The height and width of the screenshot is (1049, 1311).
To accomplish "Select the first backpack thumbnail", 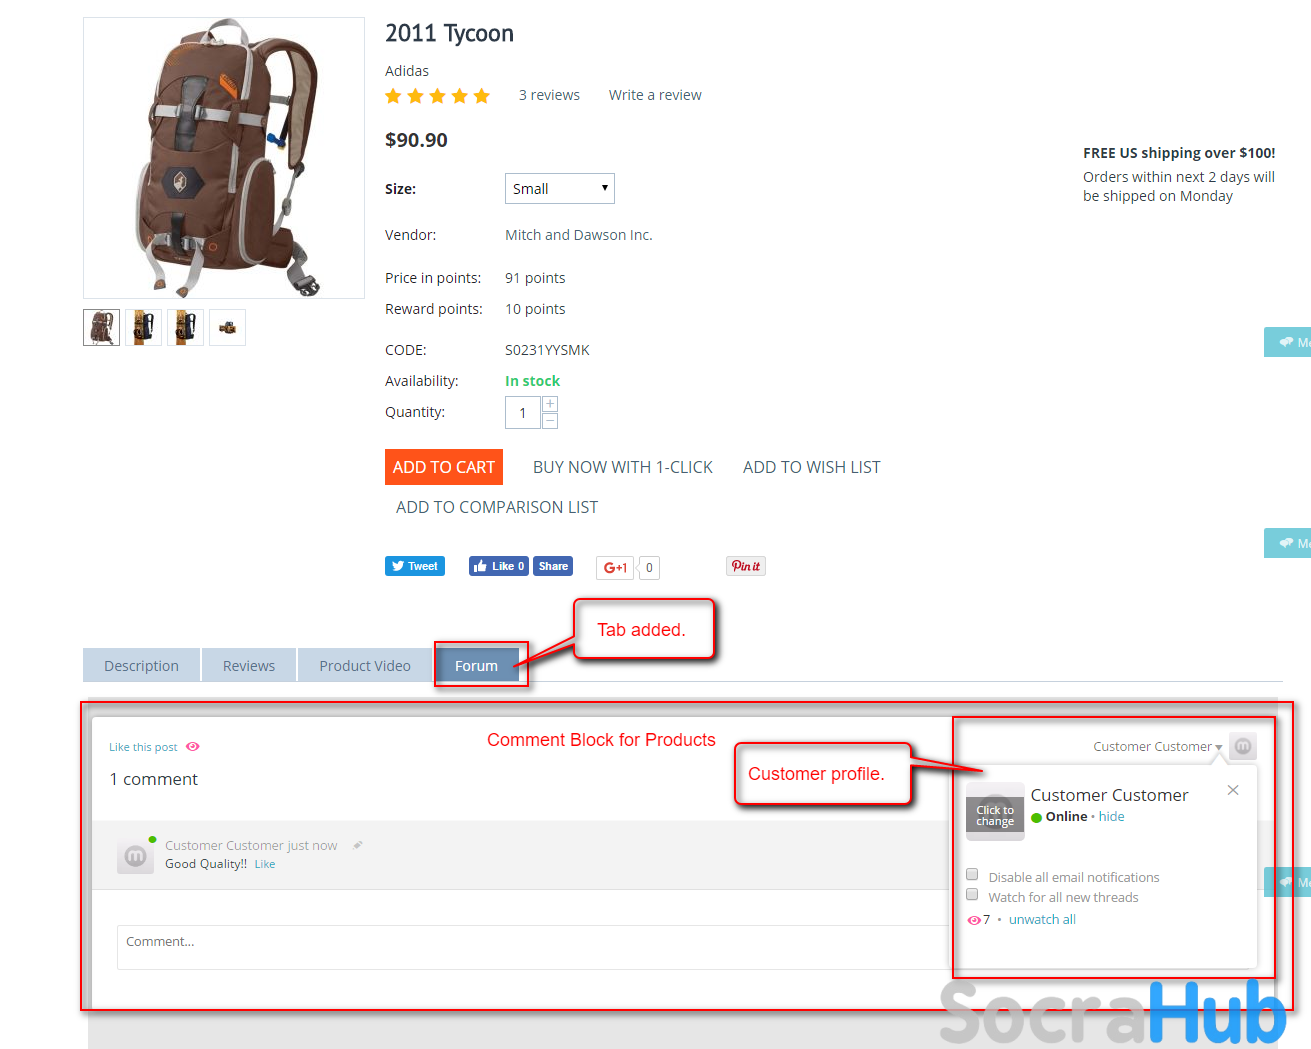I will 101,327.
